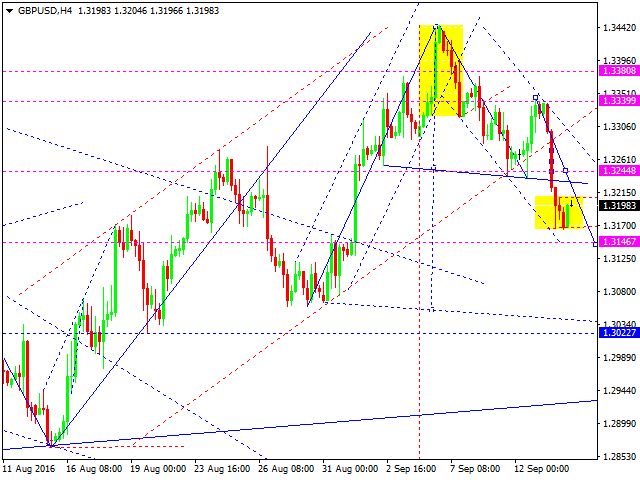Screen dimensions: 640x480
Task: Select the 31 Aug 00:00 time label
Action: pos(350,469)
